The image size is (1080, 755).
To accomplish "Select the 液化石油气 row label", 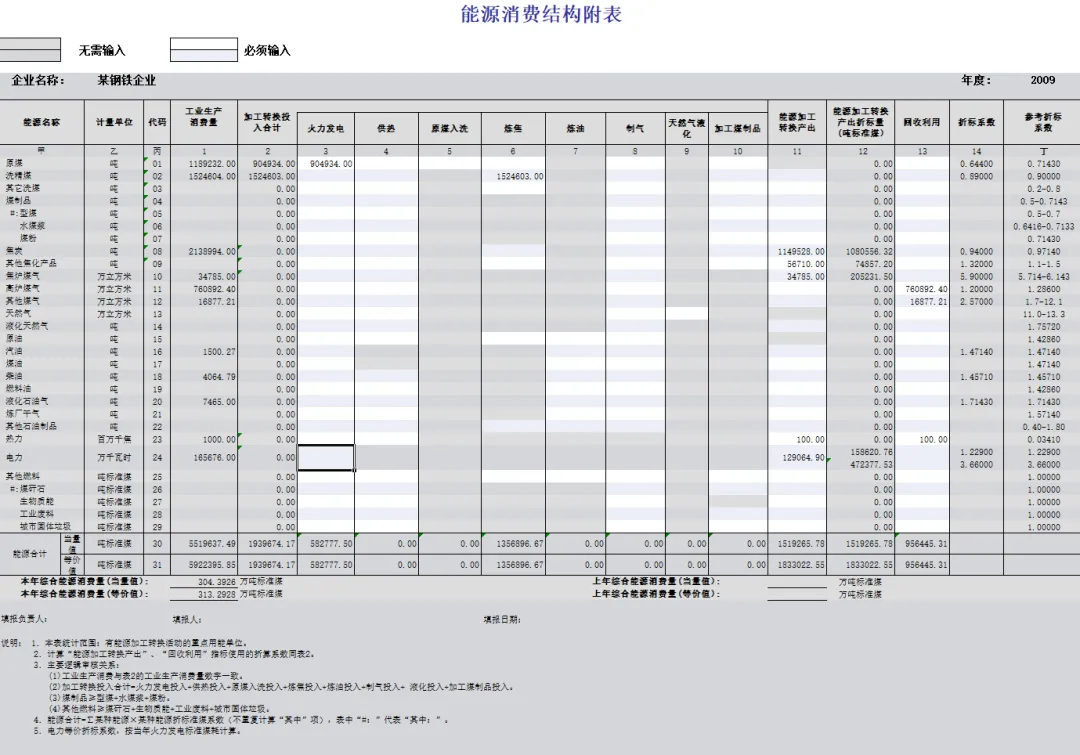I will pos(27,401).
